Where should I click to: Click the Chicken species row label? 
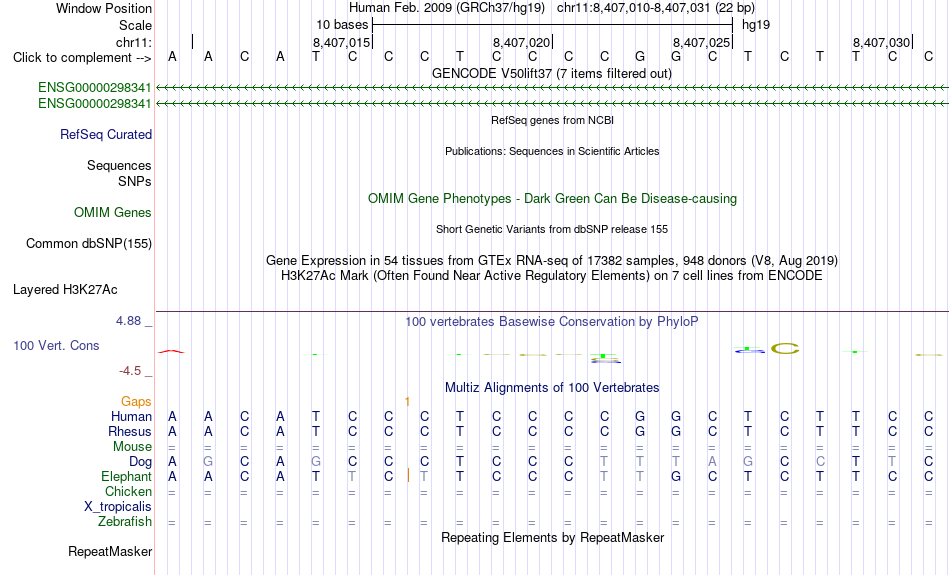click(x=128, y=491)
